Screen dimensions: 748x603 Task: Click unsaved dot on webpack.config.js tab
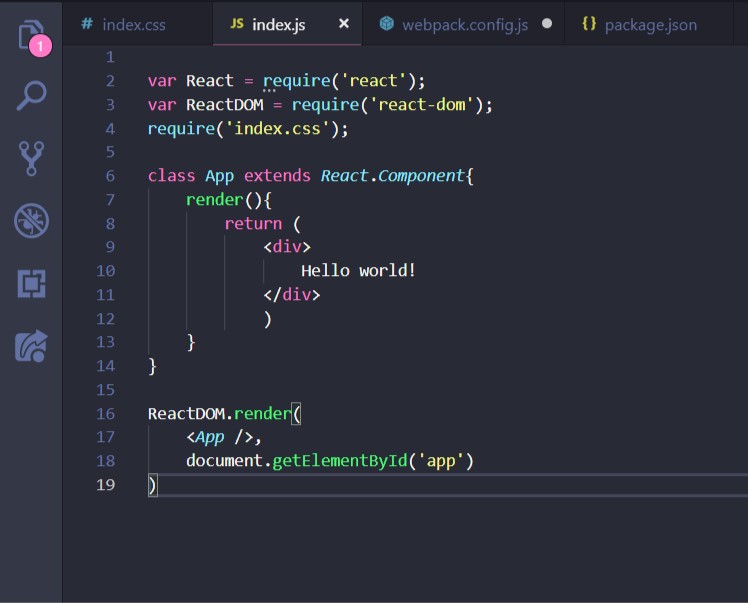[x=546, y=24]
